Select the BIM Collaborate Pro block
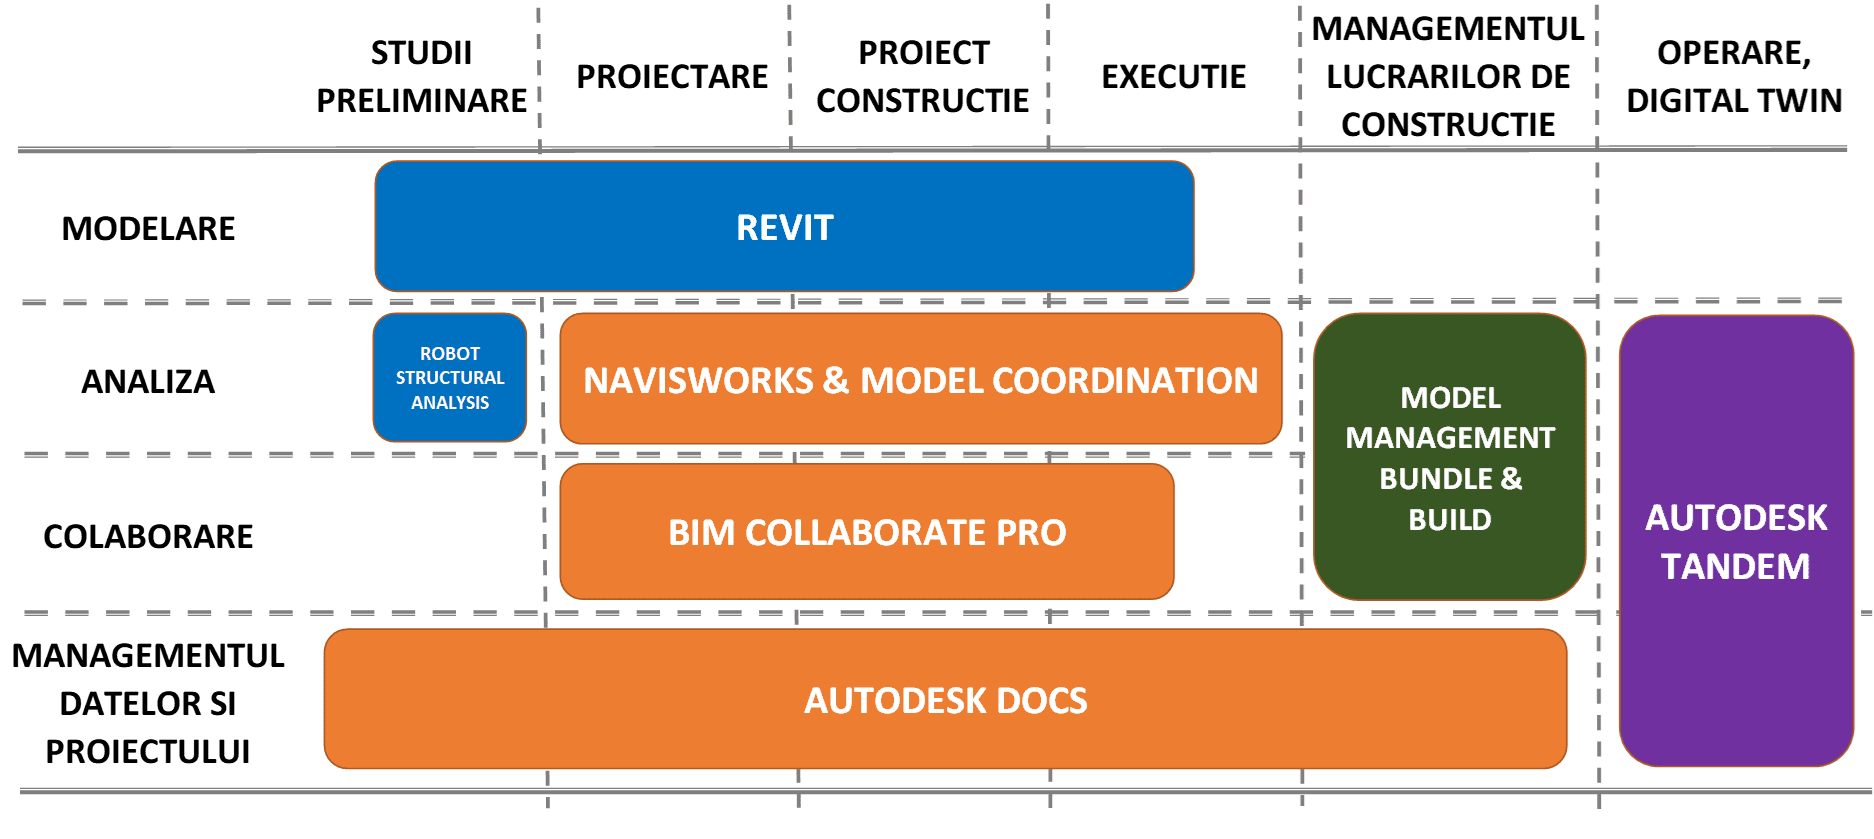The height and width of the screenshot is (839, 1874). 867,532
